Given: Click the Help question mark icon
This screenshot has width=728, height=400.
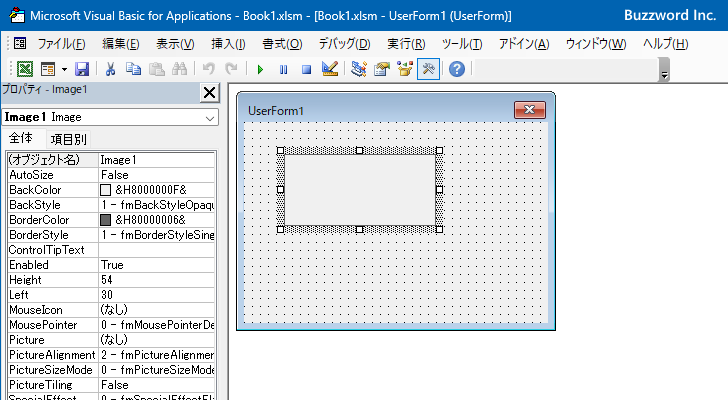Looking at the screenshot, I should 457,69.
